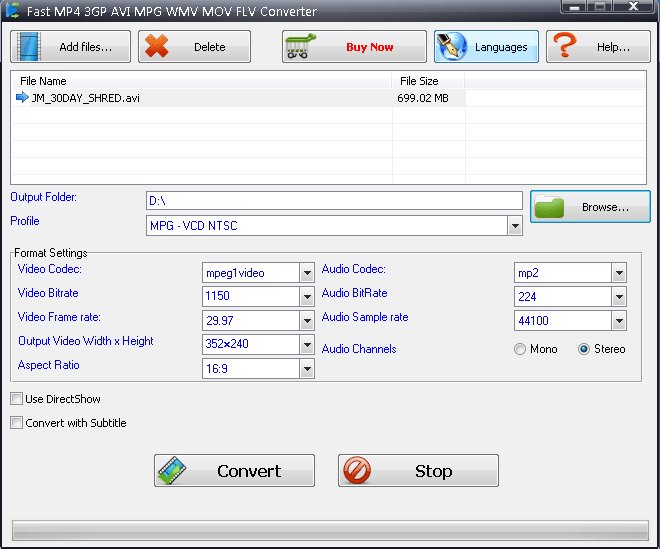This screenshot has height=549, width=660.
Task: Open the Languages button label
Action: click(x=501, y=47)
